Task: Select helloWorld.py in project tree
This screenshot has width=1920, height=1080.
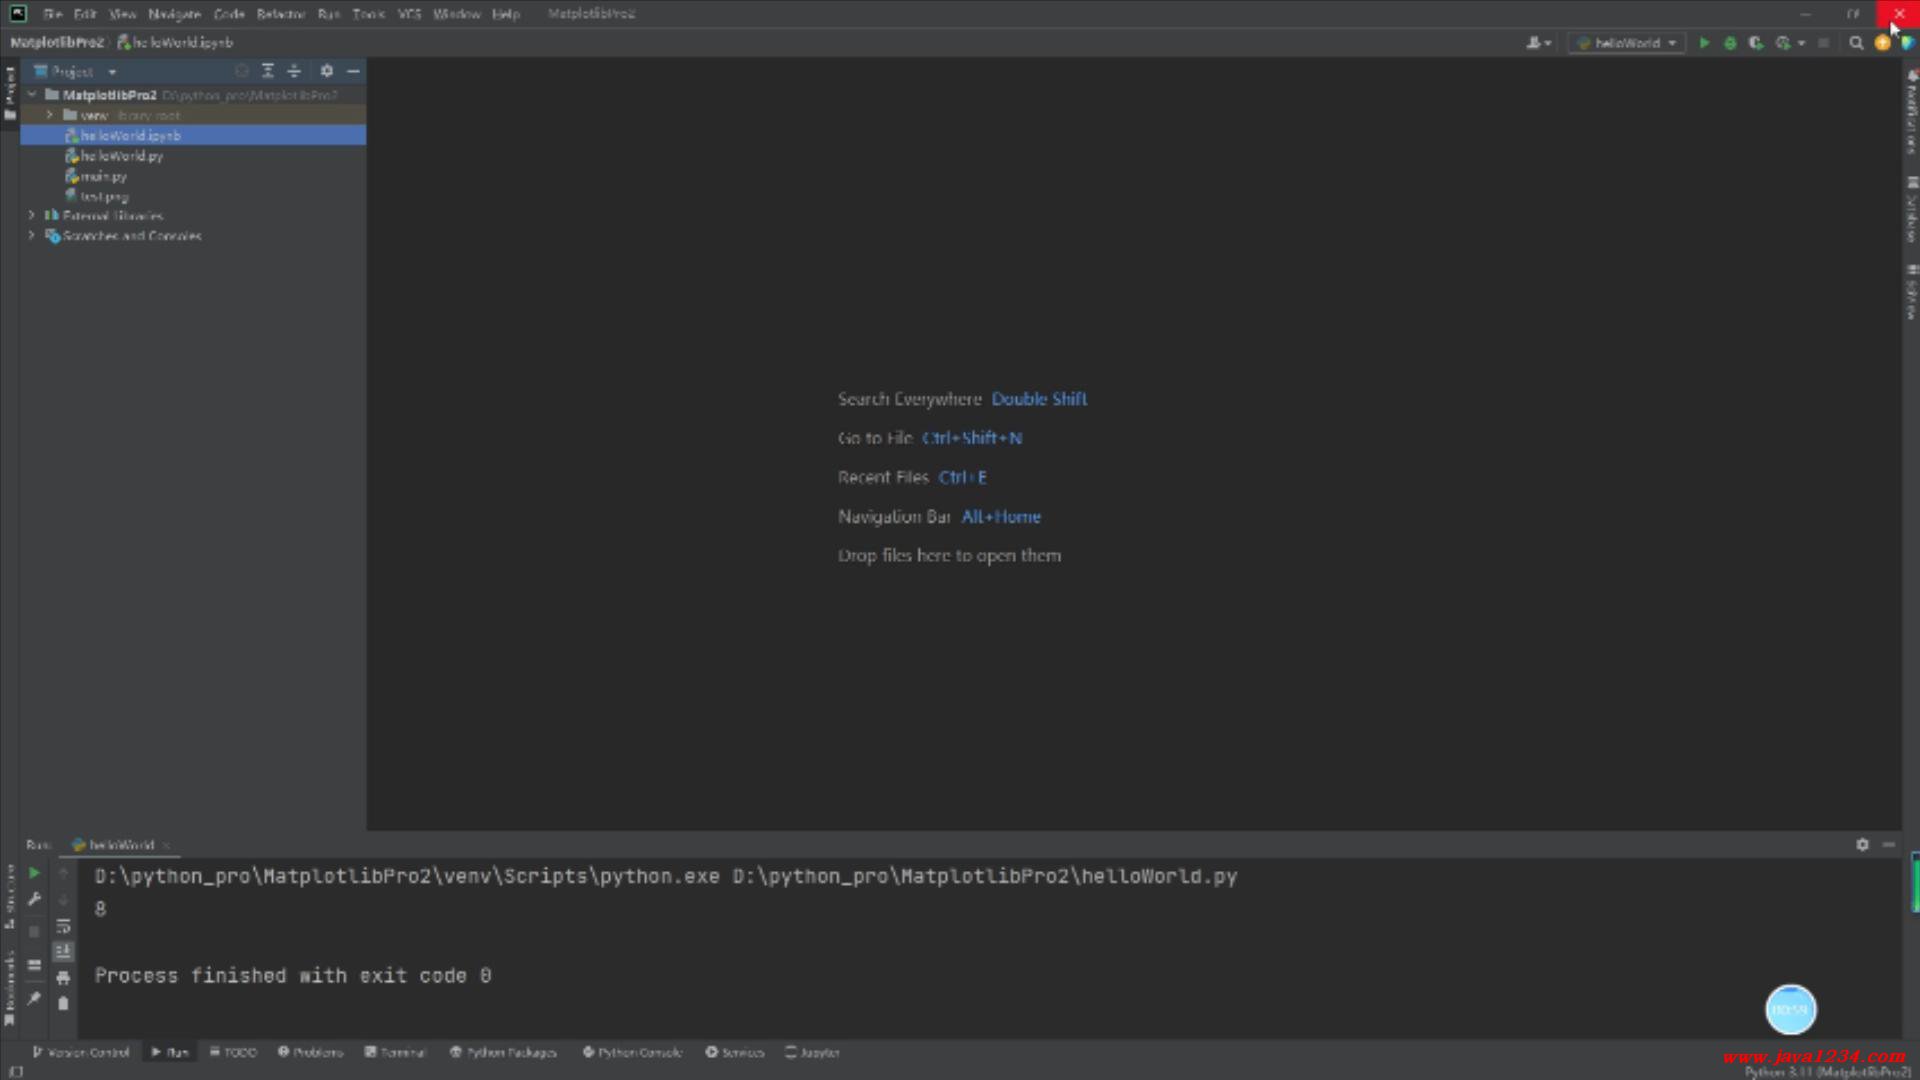Action: tap(121, 156)
